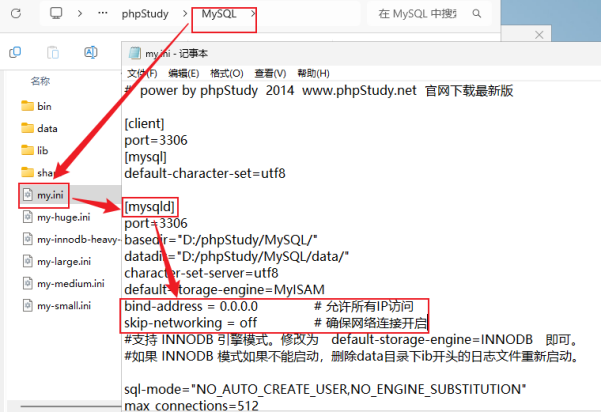Click the power by phpStudy comment line
The height and width of the screenshot is (413, 602).
(x=319, y=91)
